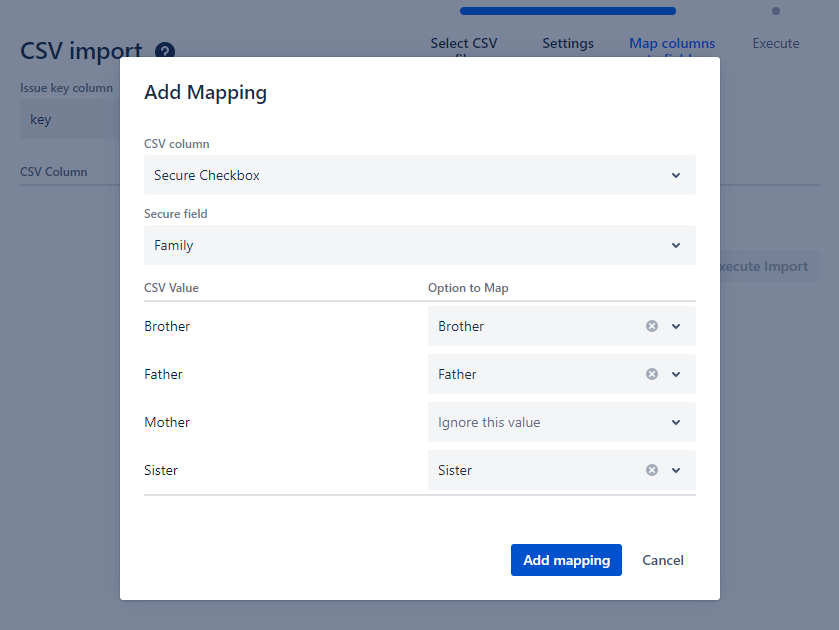Click the Execute Import button
The height and width of the screenshot is (630, 839).
click(x=768, y=266)
